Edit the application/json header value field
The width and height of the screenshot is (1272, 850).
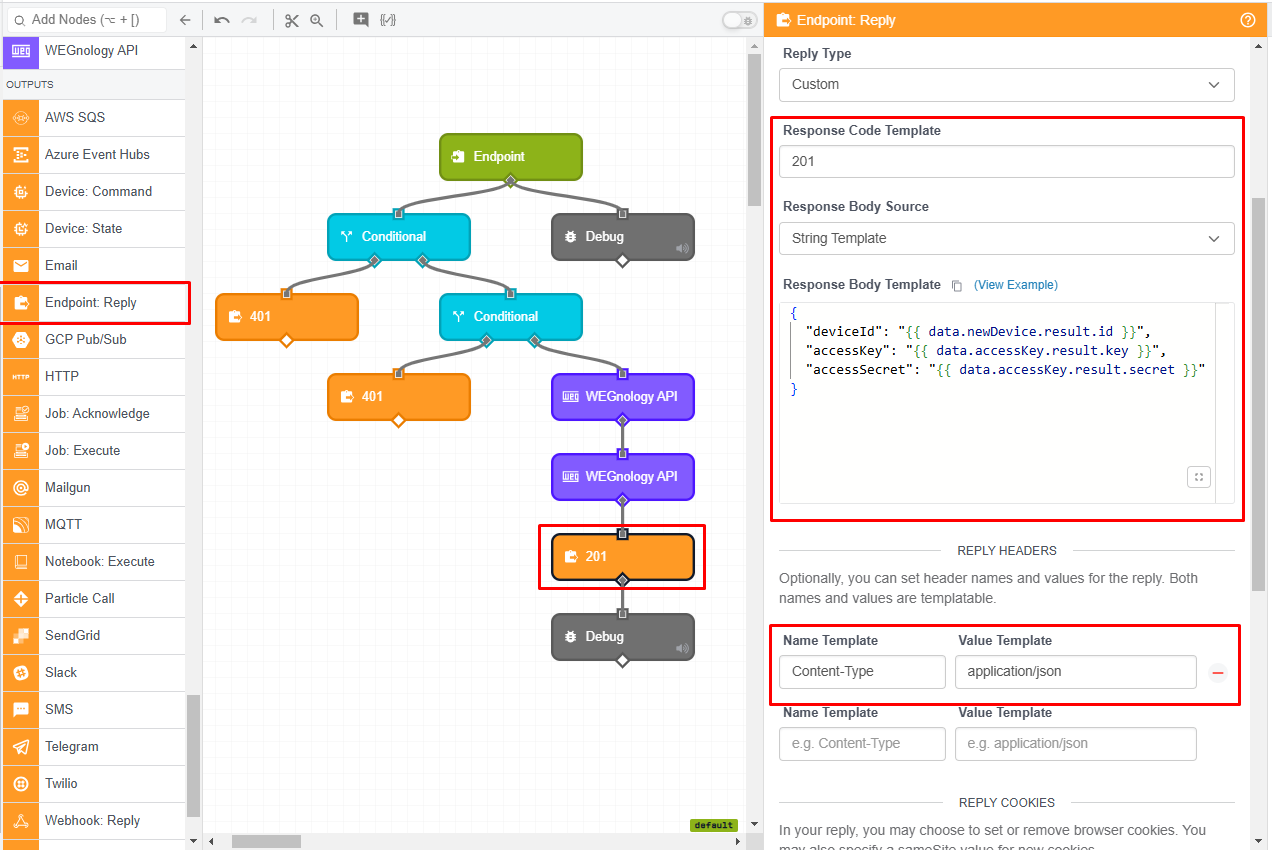pyautogui.click(x=1076, y=672)
